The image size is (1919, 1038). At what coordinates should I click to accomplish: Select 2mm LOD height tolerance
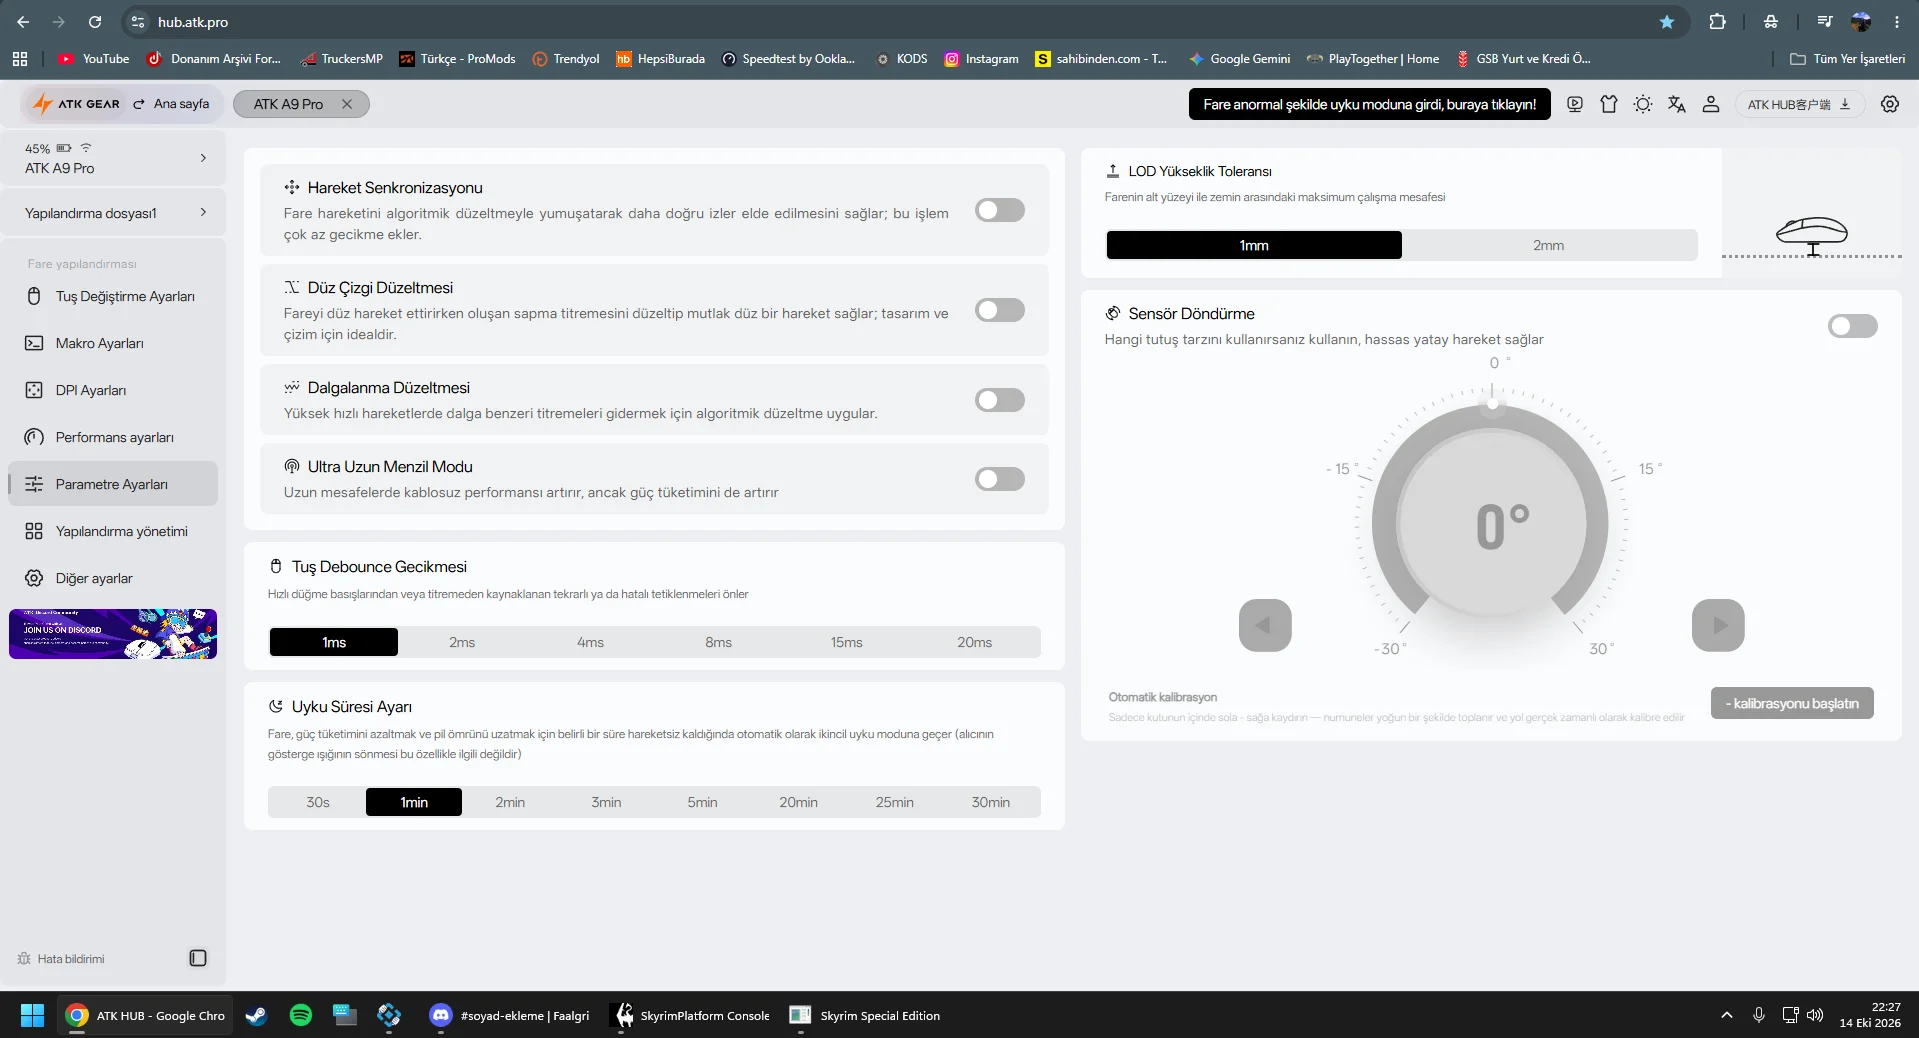pyautogui.click(x=1549, y=245)
